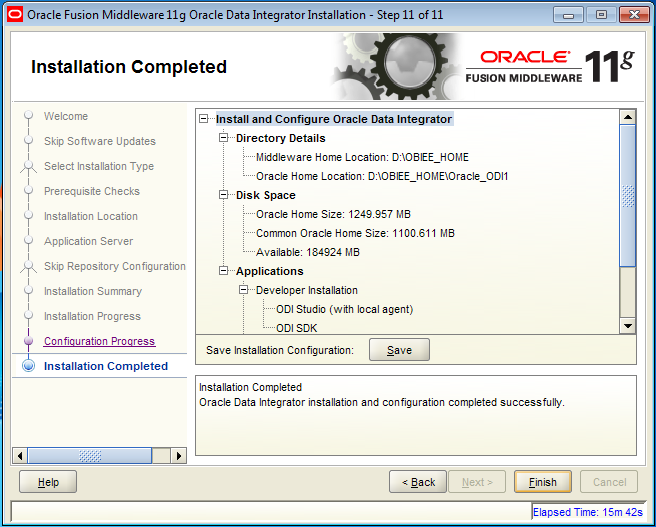This screenshot has width=656, height=527.
Task: Select 'ODI Studio (with local agent)' row
Action: 345,309
